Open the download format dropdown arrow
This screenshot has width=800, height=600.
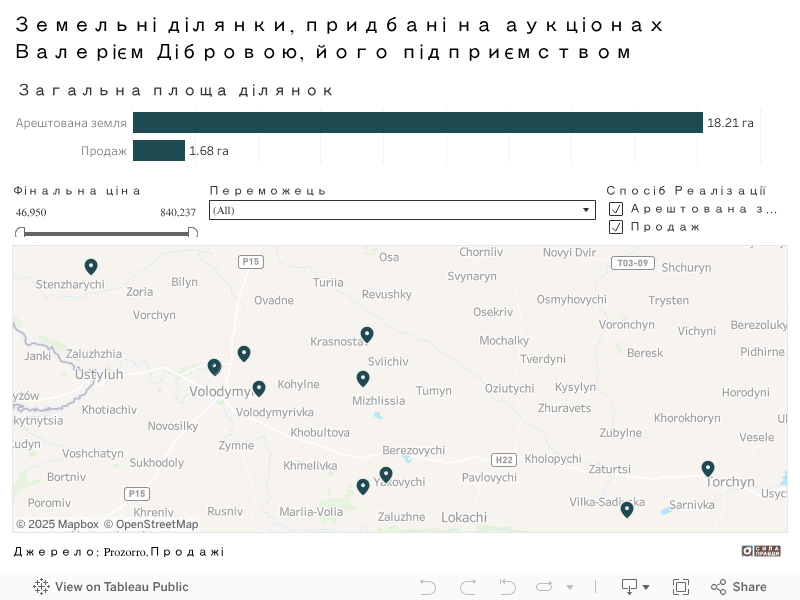click(648, 587)
